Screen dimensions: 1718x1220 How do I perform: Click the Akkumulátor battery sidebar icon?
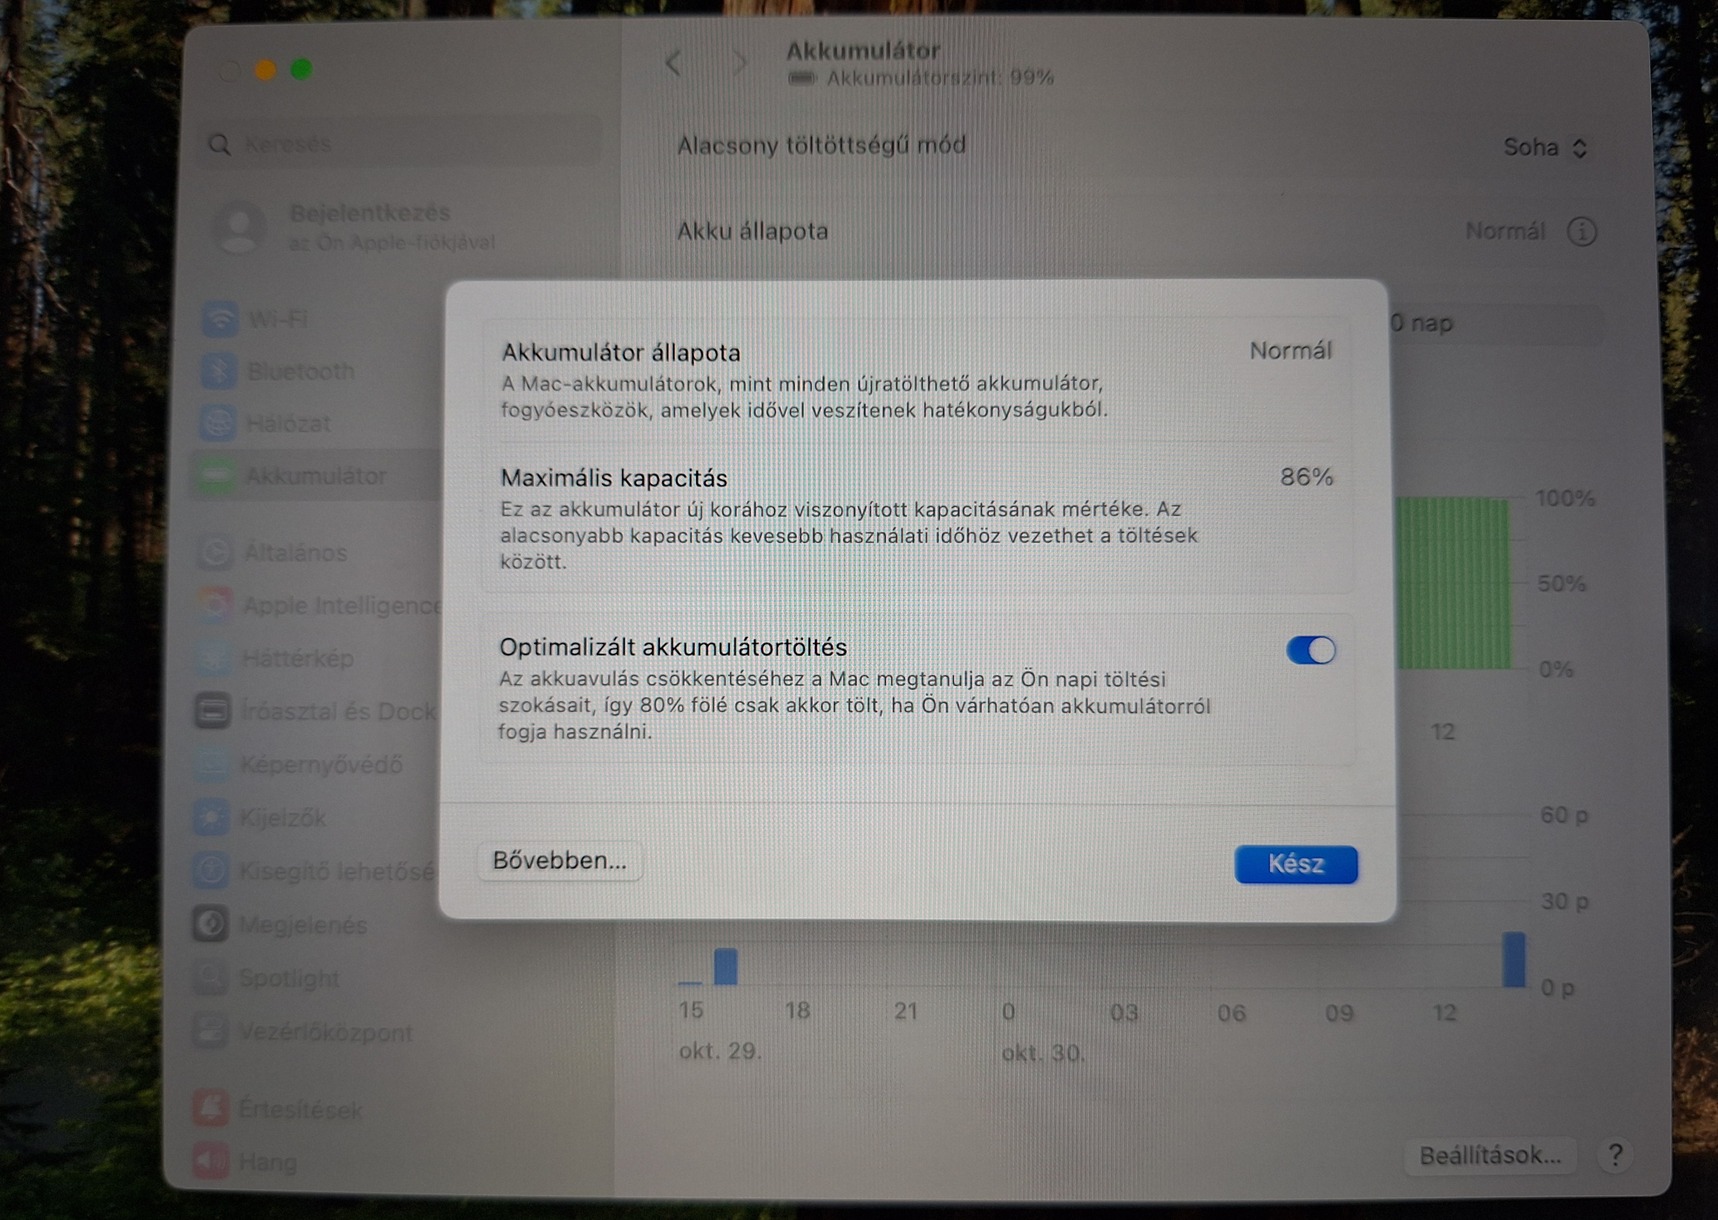[x=216, y=476]
